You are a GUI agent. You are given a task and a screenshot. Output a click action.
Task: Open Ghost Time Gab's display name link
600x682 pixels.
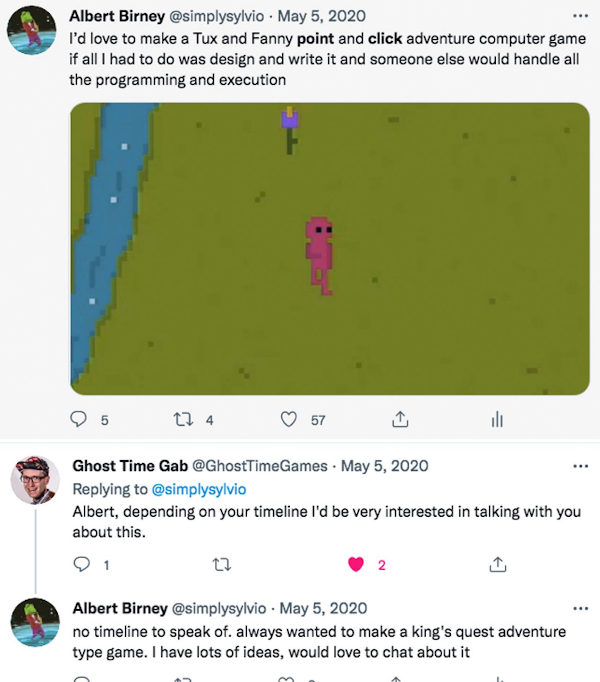tap(129, 466)
